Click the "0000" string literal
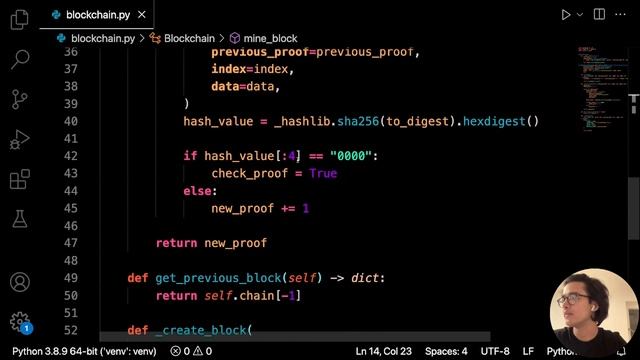 point(351,156)
